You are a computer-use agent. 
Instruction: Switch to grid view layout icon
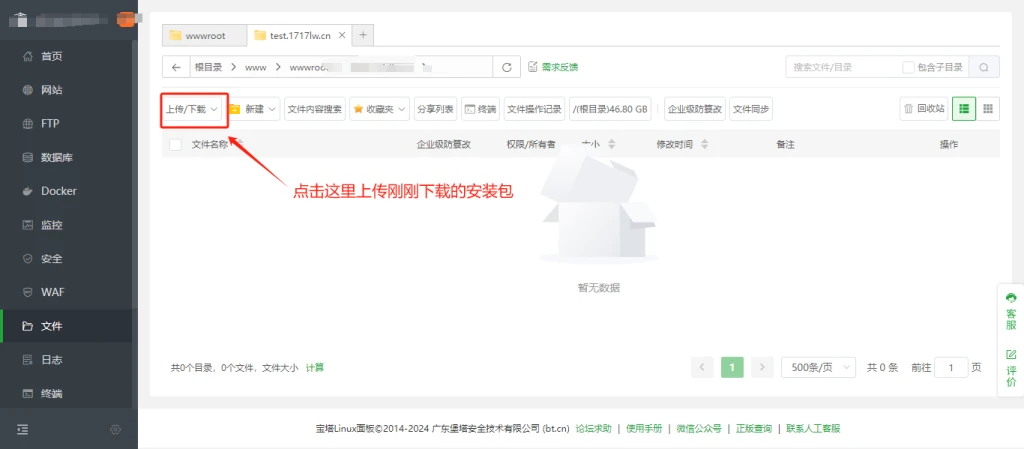point(988,109)
